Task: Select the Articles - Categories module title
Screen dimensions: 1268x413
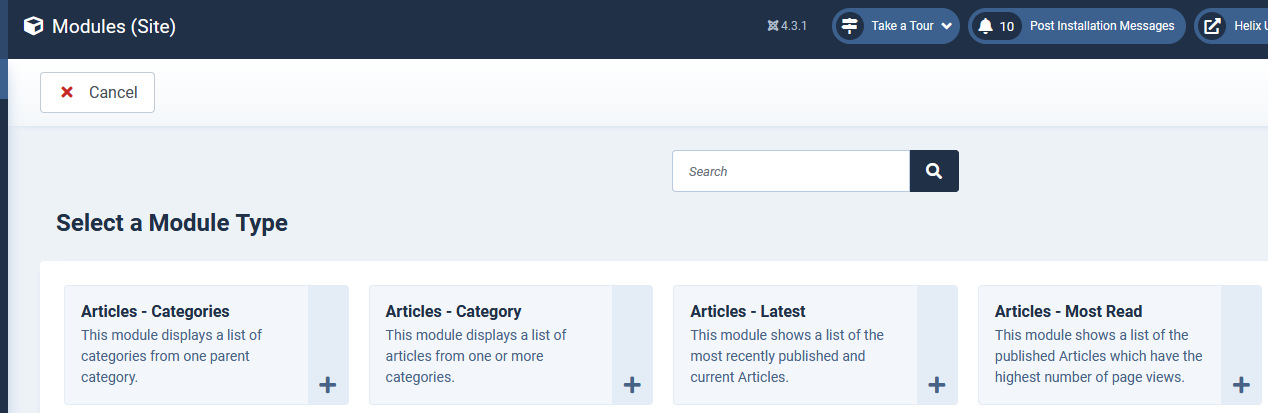Action: click(155, 311)
